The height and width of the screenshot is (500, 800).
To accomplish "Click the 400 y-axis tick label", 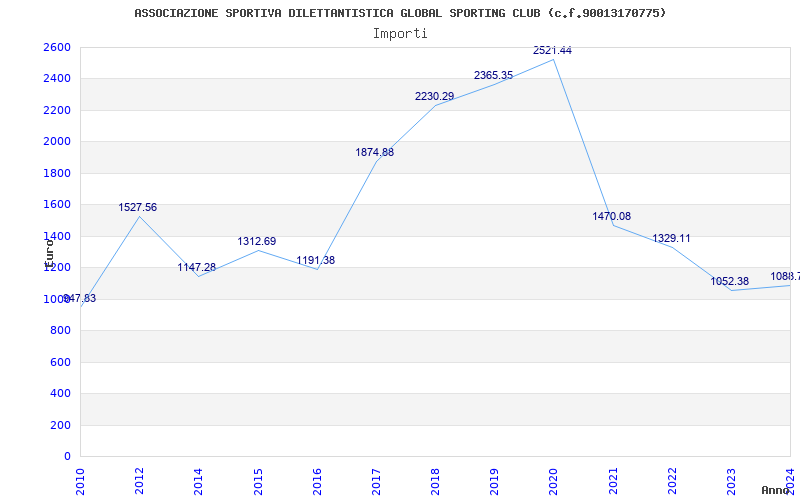I will pos(61,393).
